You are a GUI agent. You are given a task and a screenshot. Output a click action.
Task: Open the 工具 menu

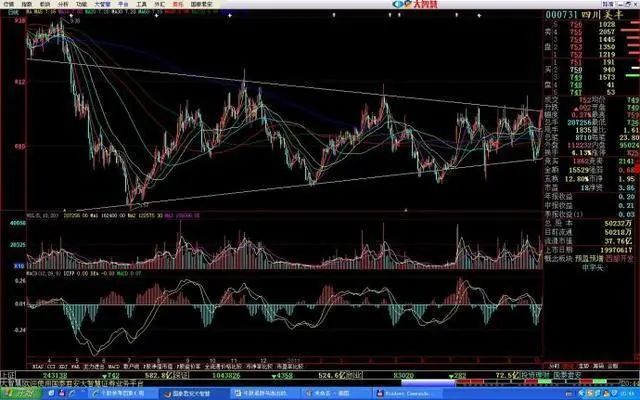tap(141, 4)
